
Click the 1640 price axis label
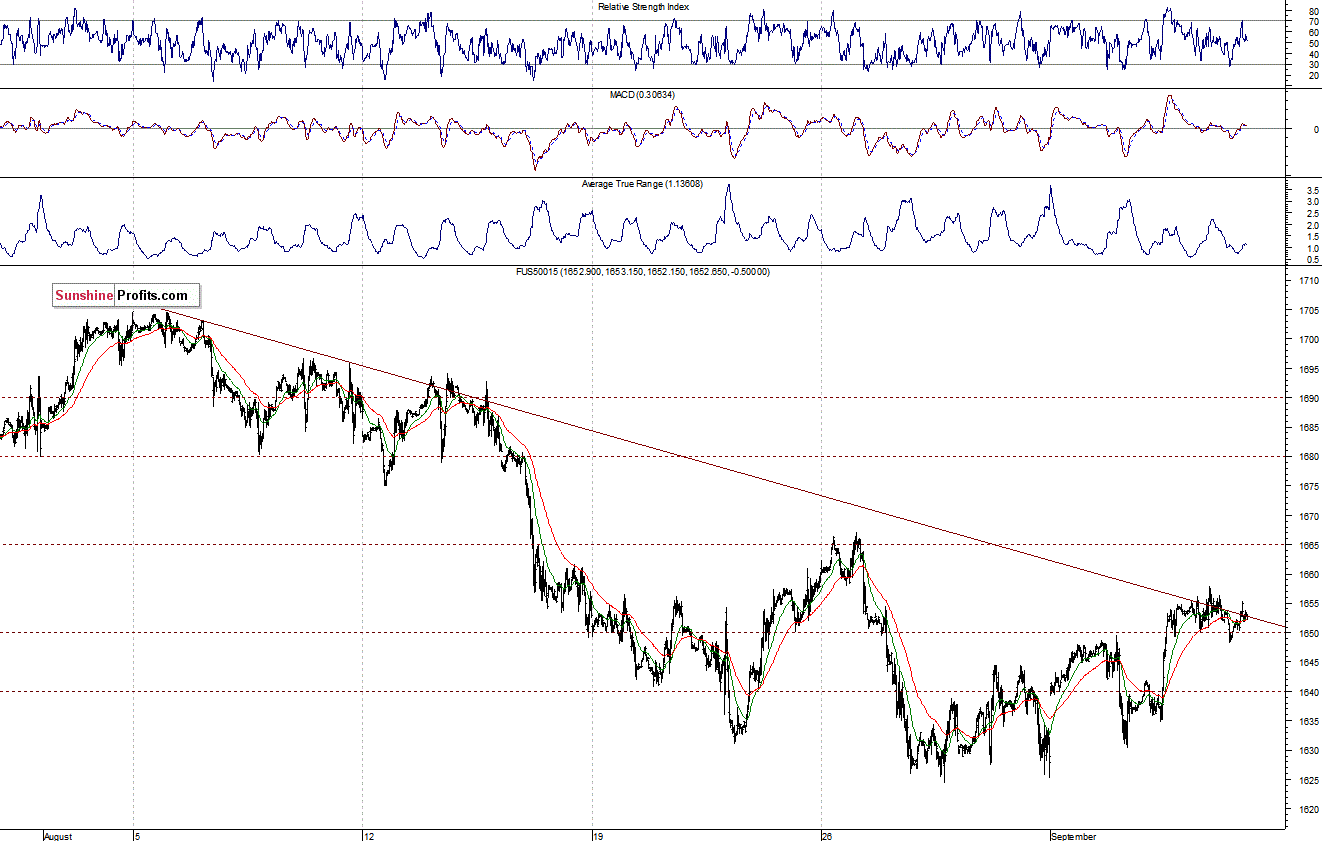point(1307,693)
